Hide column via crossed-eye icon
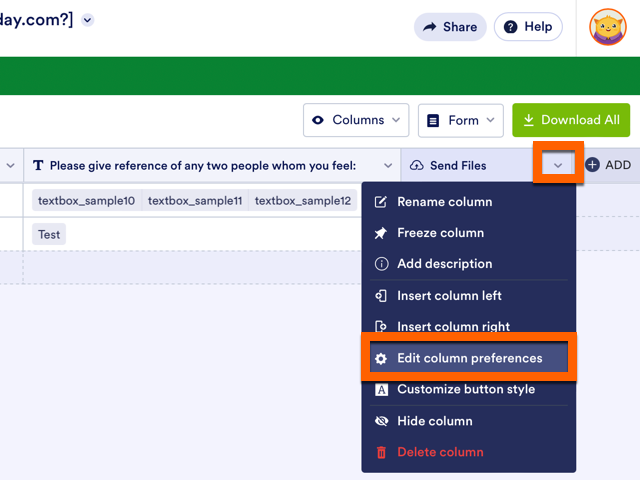Image resolution: width=640 pixels, height=480 pixels. (381, 421)
